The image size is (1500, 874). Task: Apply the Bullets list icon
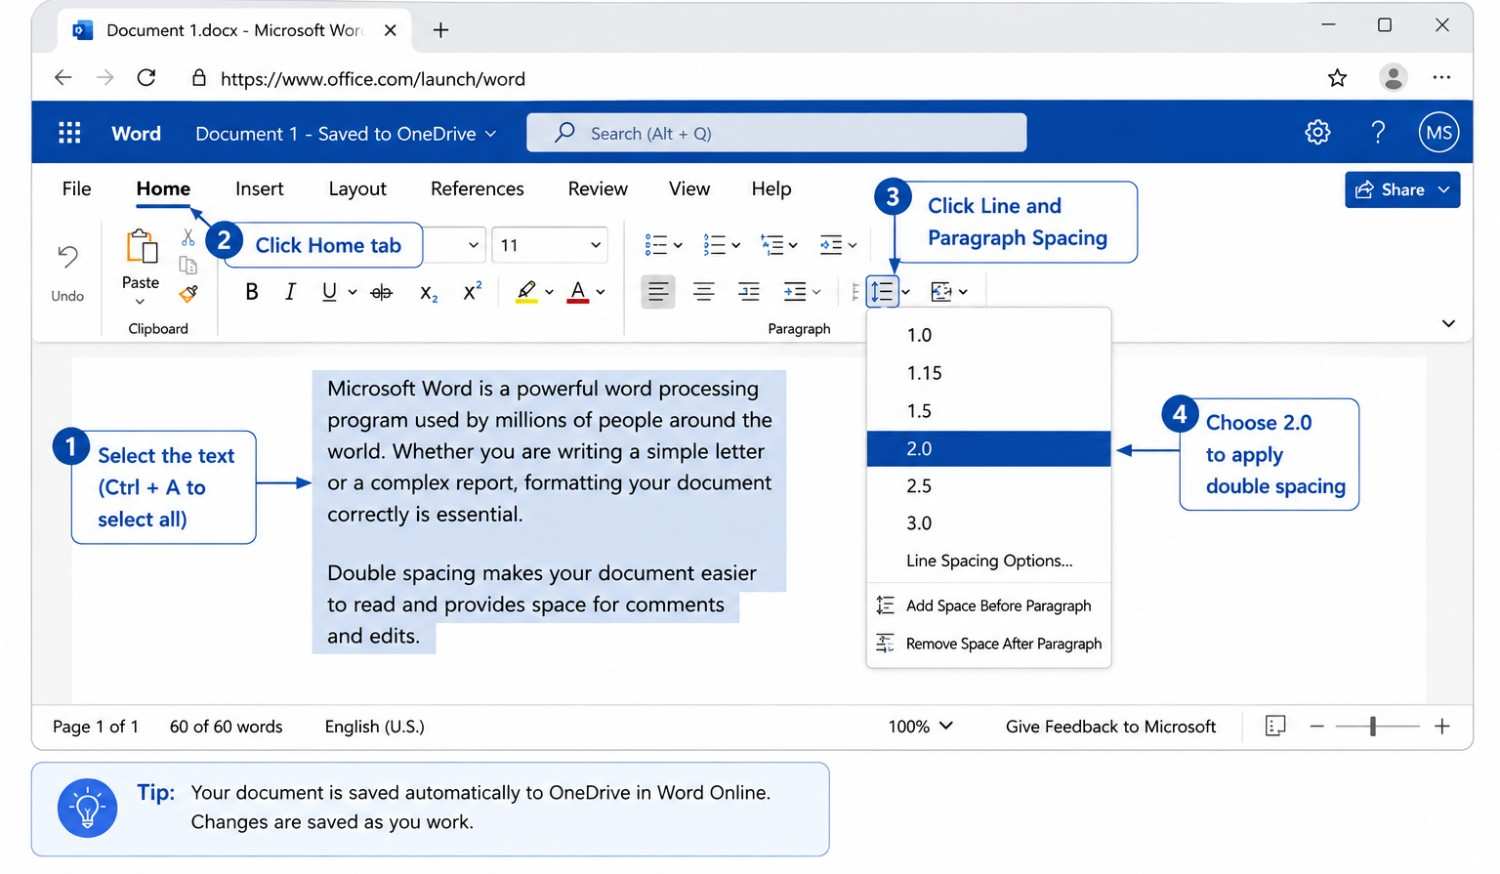click(x=656, y=245)
